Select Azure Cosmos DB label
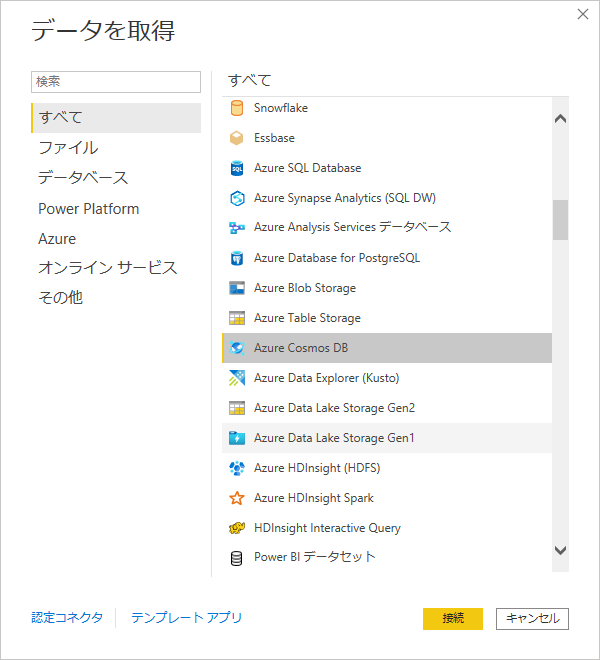 [x=301, y=348]
